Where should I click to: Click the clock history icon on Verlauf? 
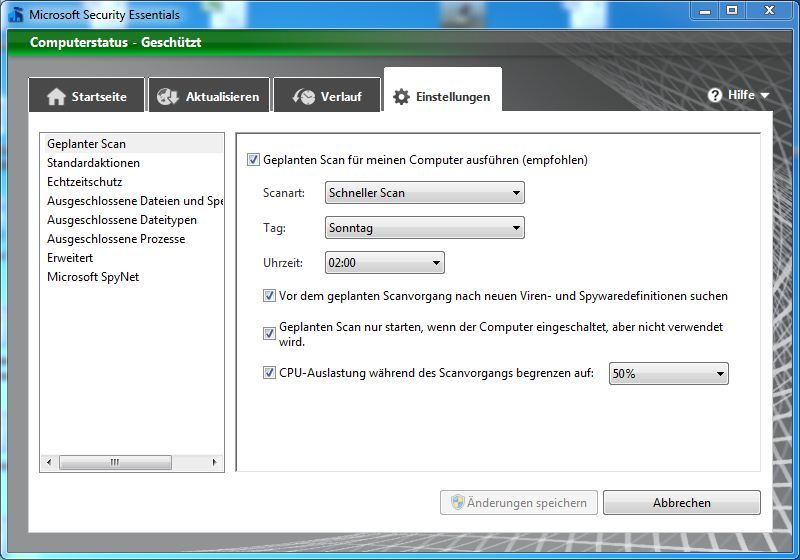click(x=304, y=96)
